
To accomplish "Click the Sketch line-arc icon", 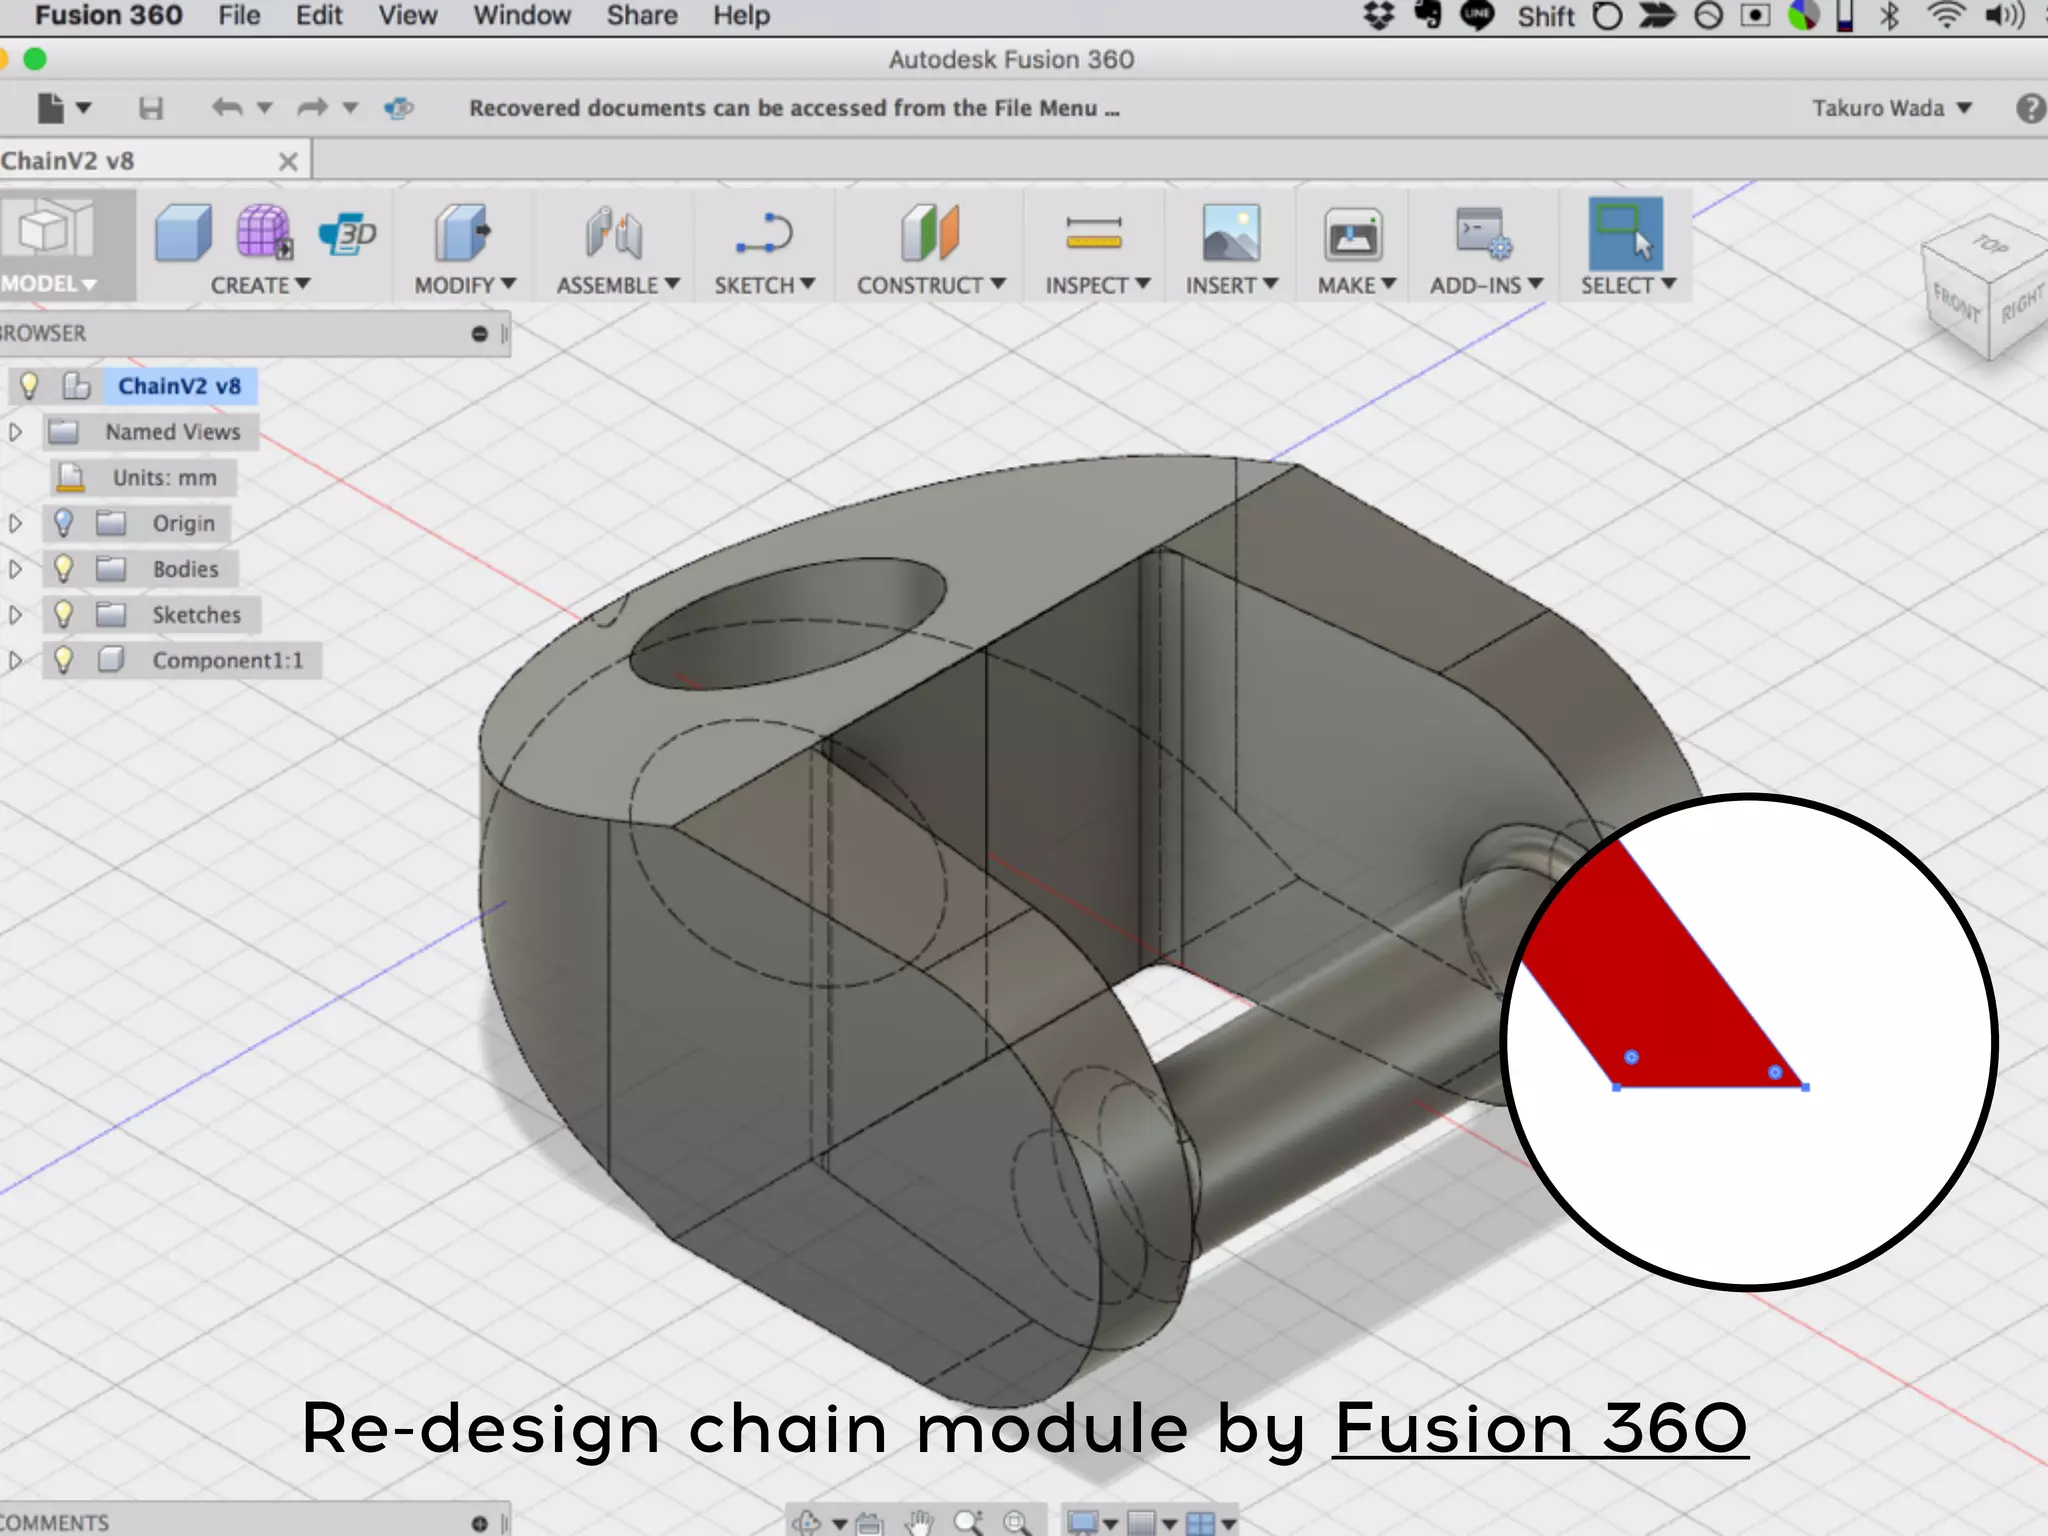I will coord(764,233).
